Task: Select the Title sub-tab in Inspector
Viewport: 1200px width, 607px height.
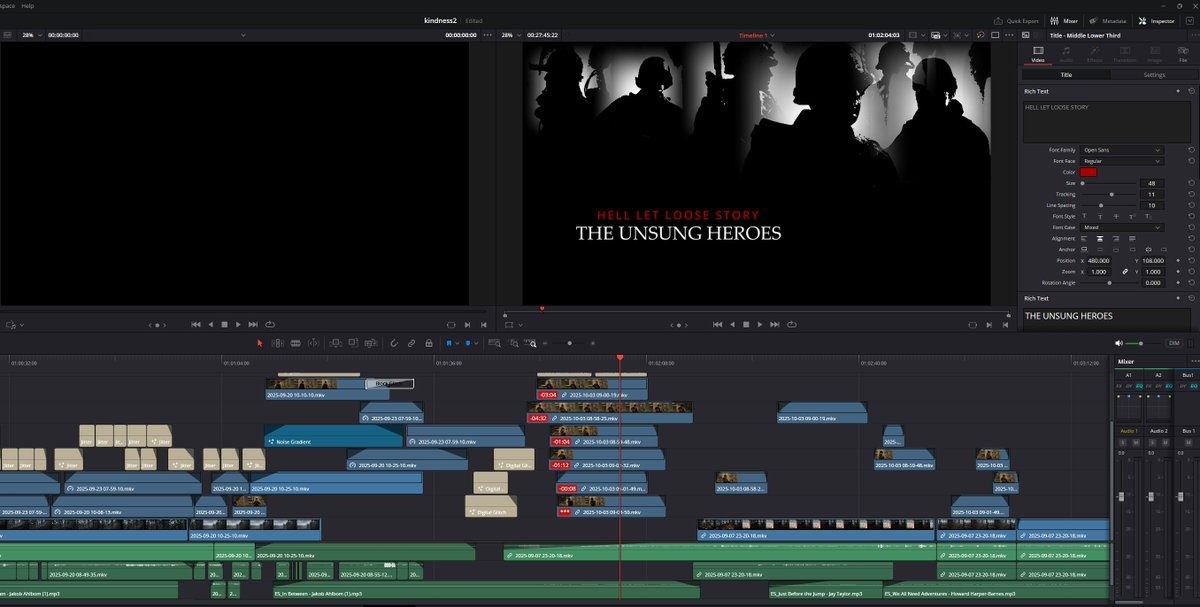Action: pos(1066,75)
